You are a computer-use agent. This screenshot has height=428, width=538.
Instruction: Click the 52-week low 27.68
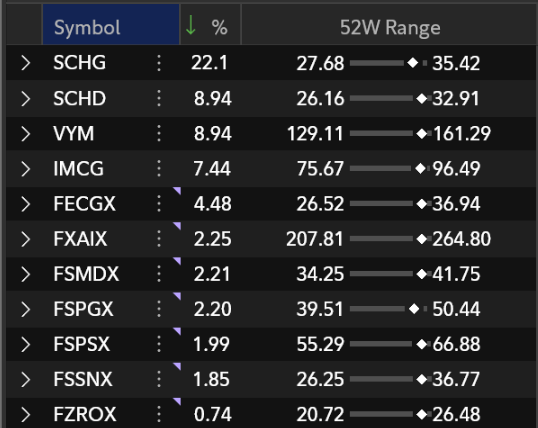click(x=320, y=63)
